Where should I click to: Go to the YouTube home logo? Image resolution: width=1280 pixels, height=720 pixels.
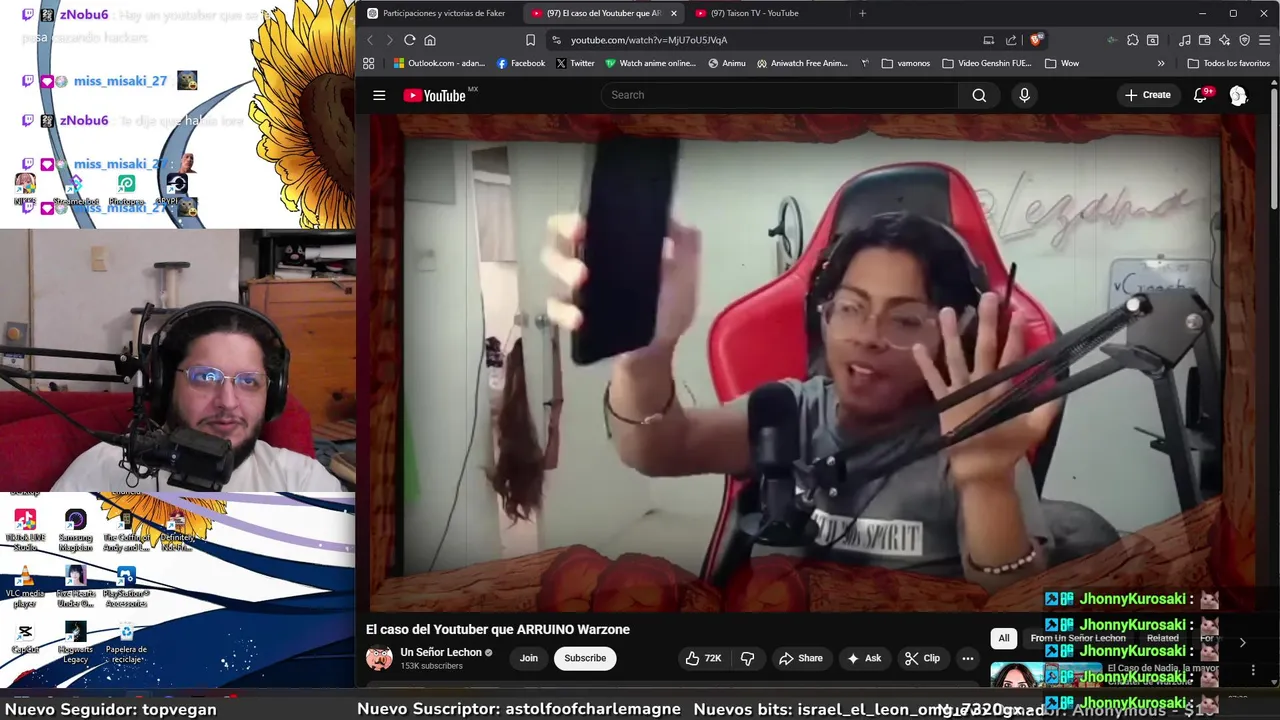(436, 95)
